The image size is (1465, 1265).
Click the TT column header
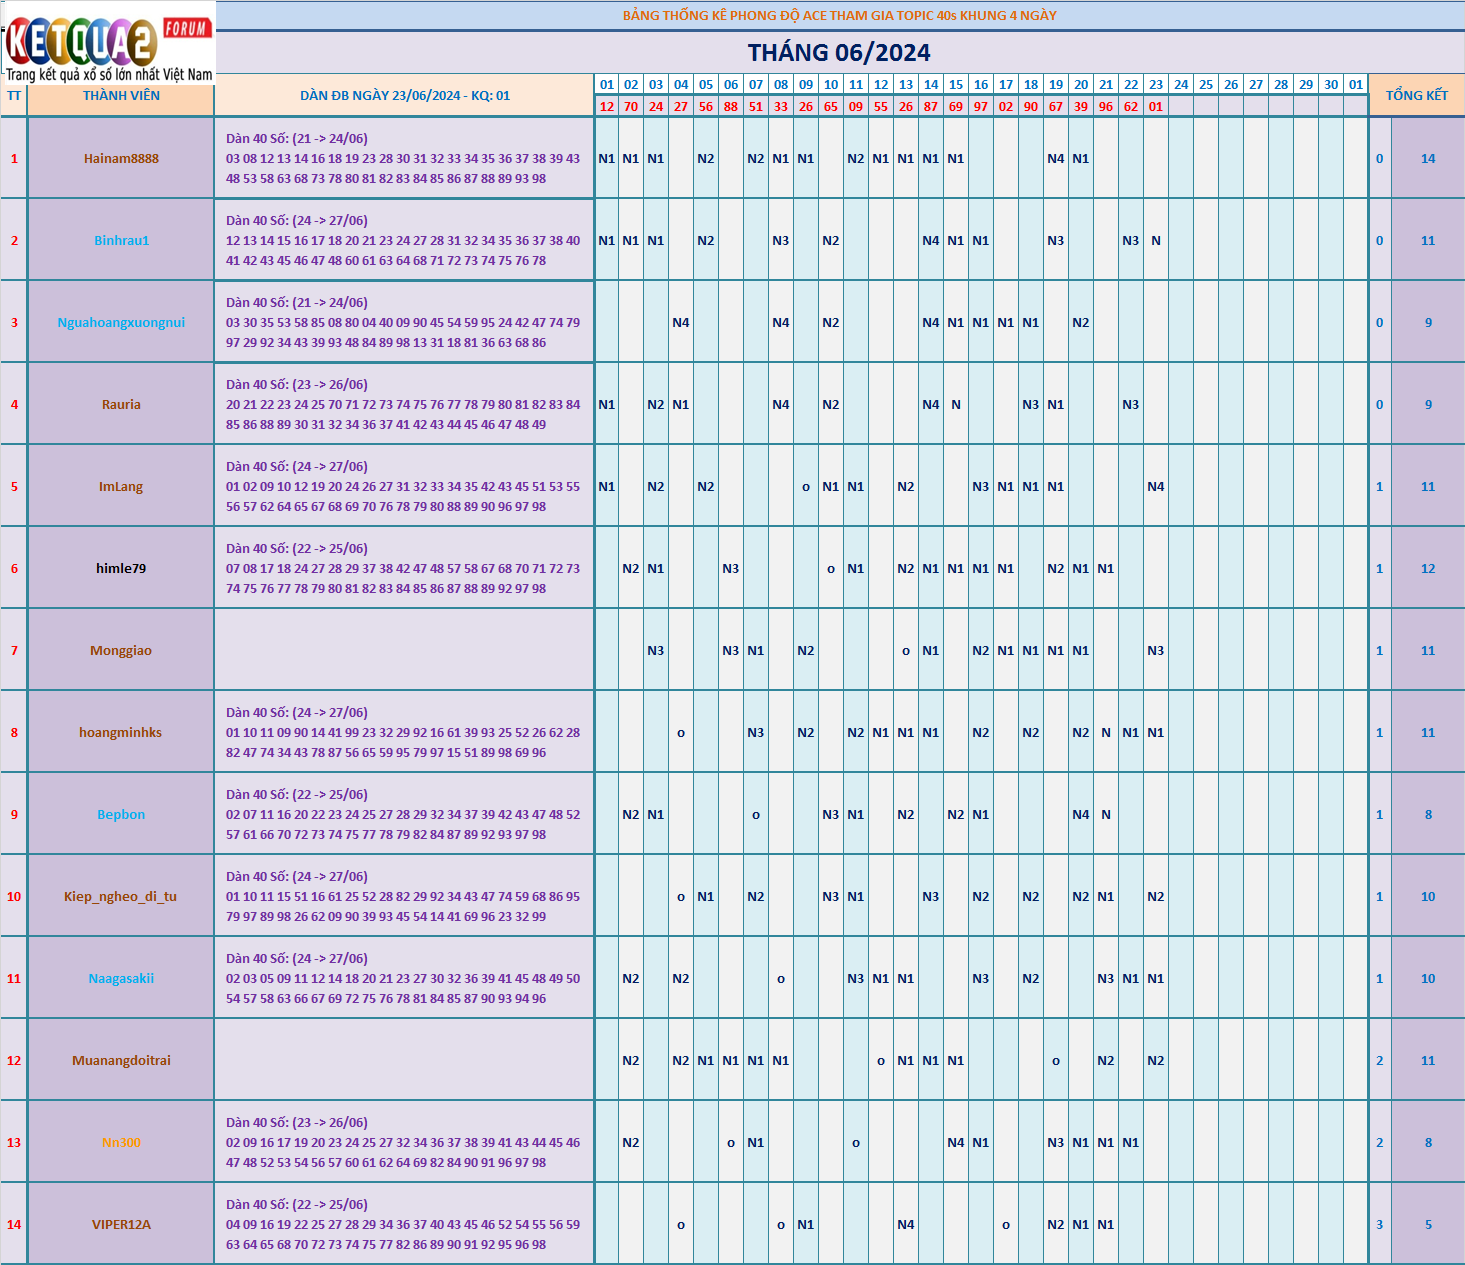[14, 96]
